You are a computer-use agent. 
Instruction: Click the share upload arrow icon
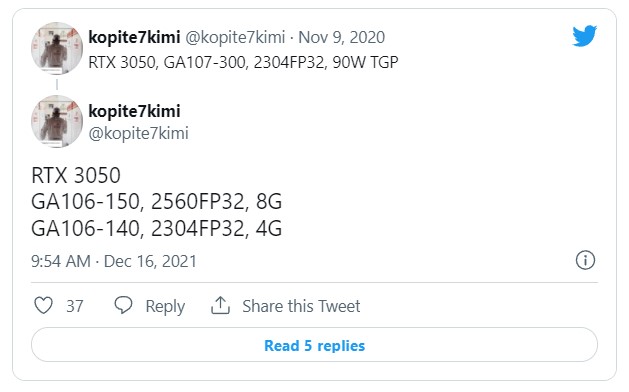[220, 306]
